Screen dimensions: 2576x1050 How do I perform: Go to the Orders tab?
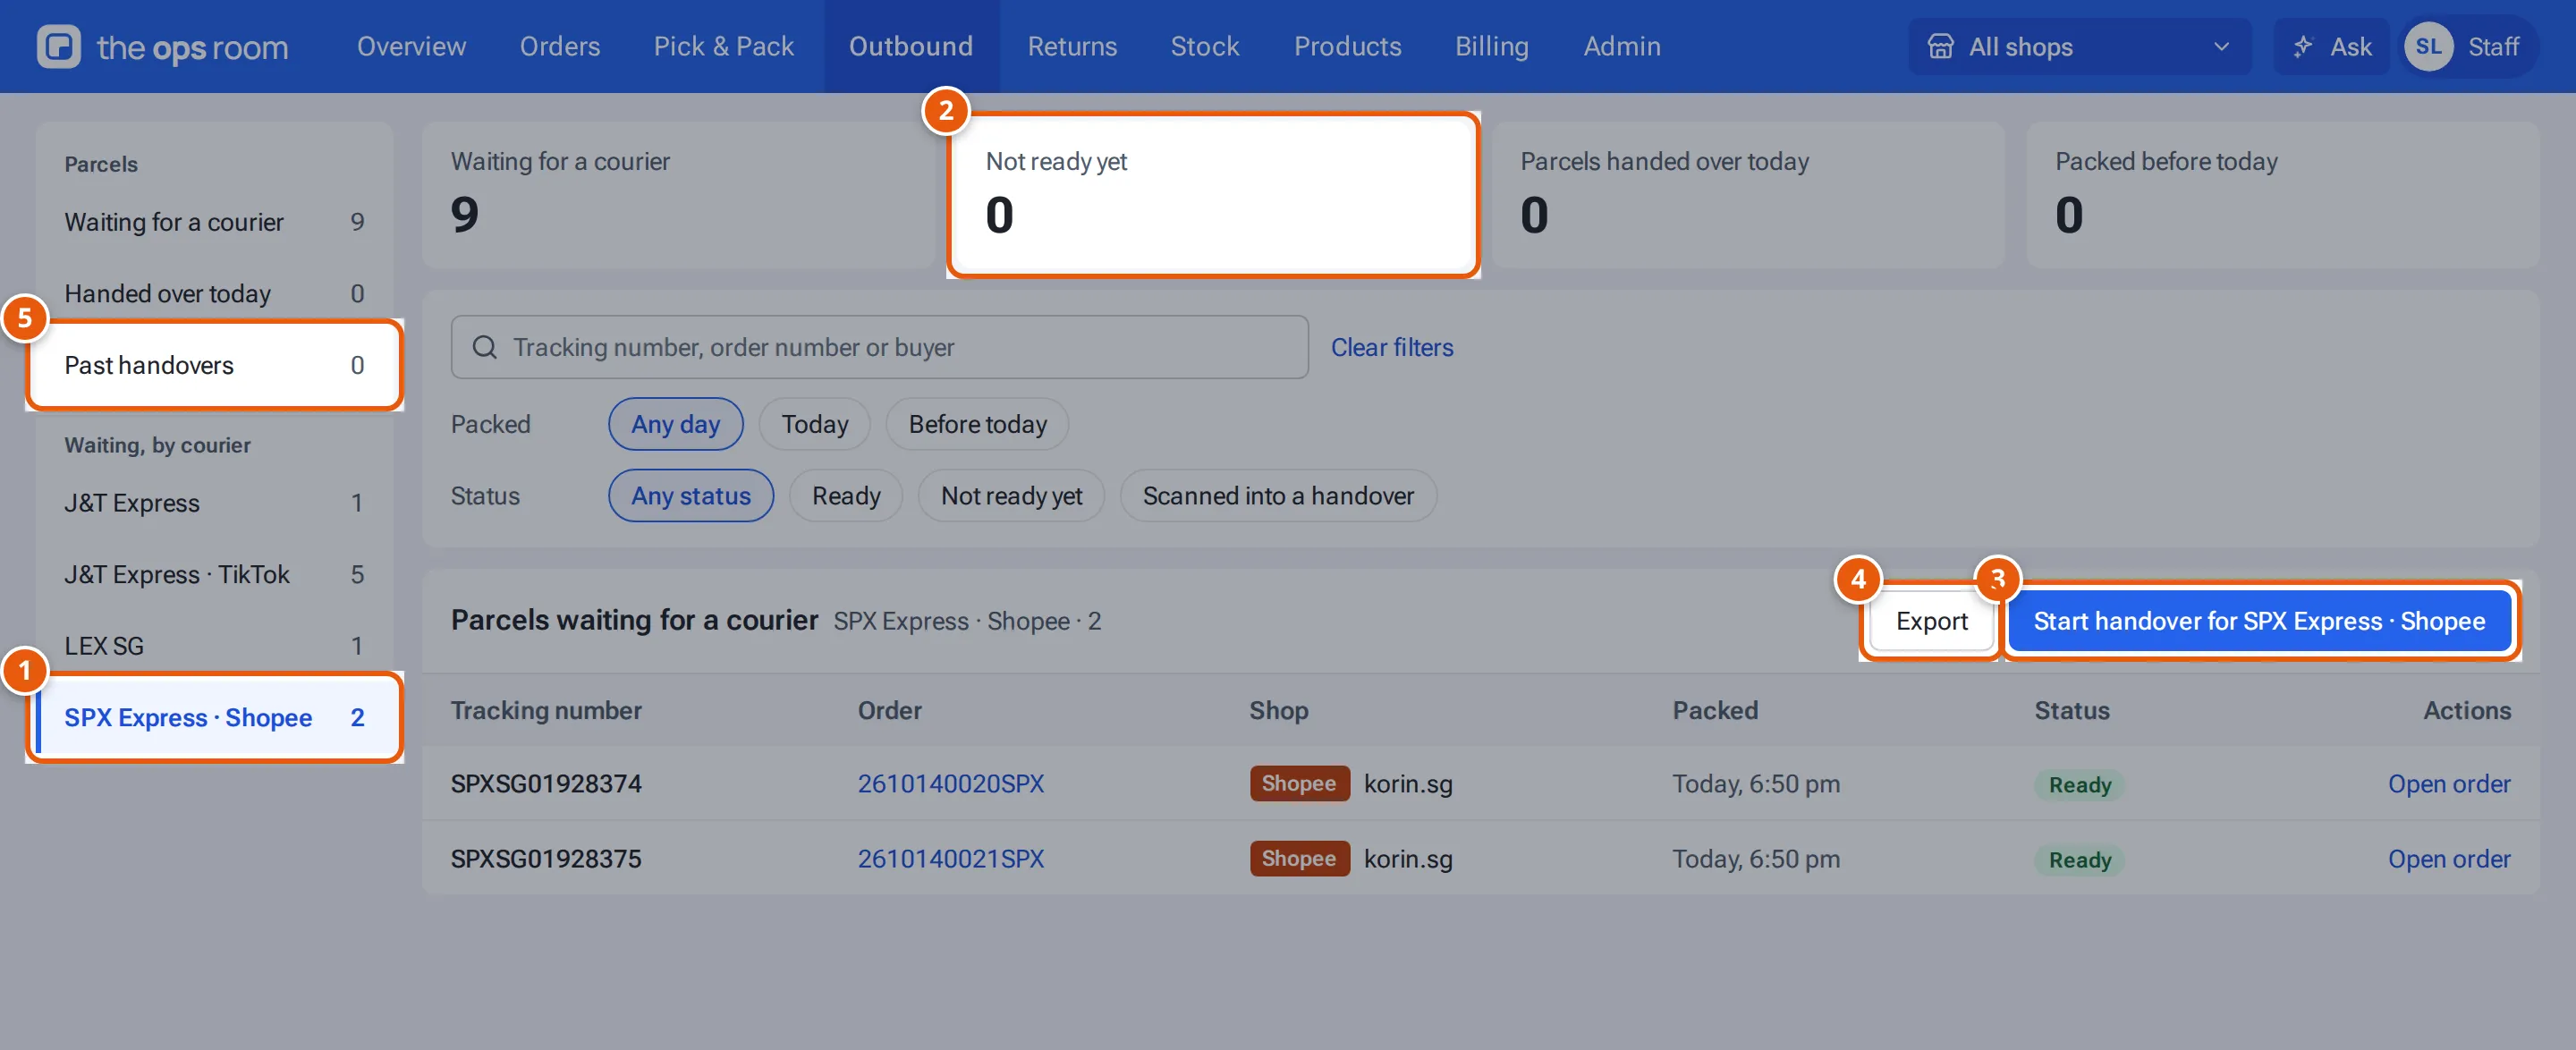click(x=560, y=47)
